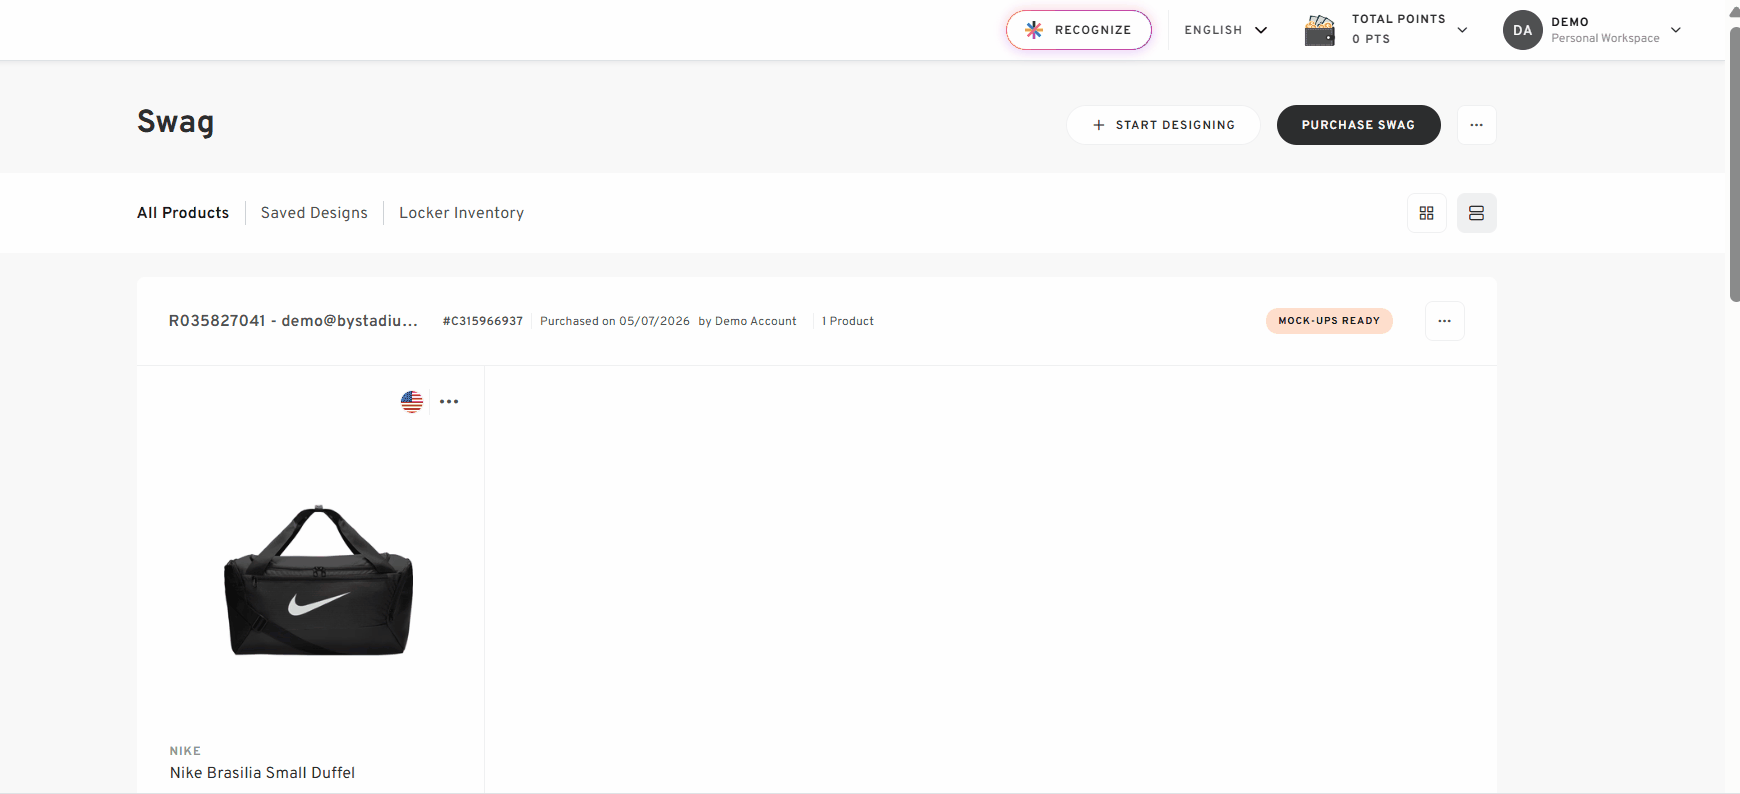
Task: Open the product card three-dot menu
Action: pos(449,401)
